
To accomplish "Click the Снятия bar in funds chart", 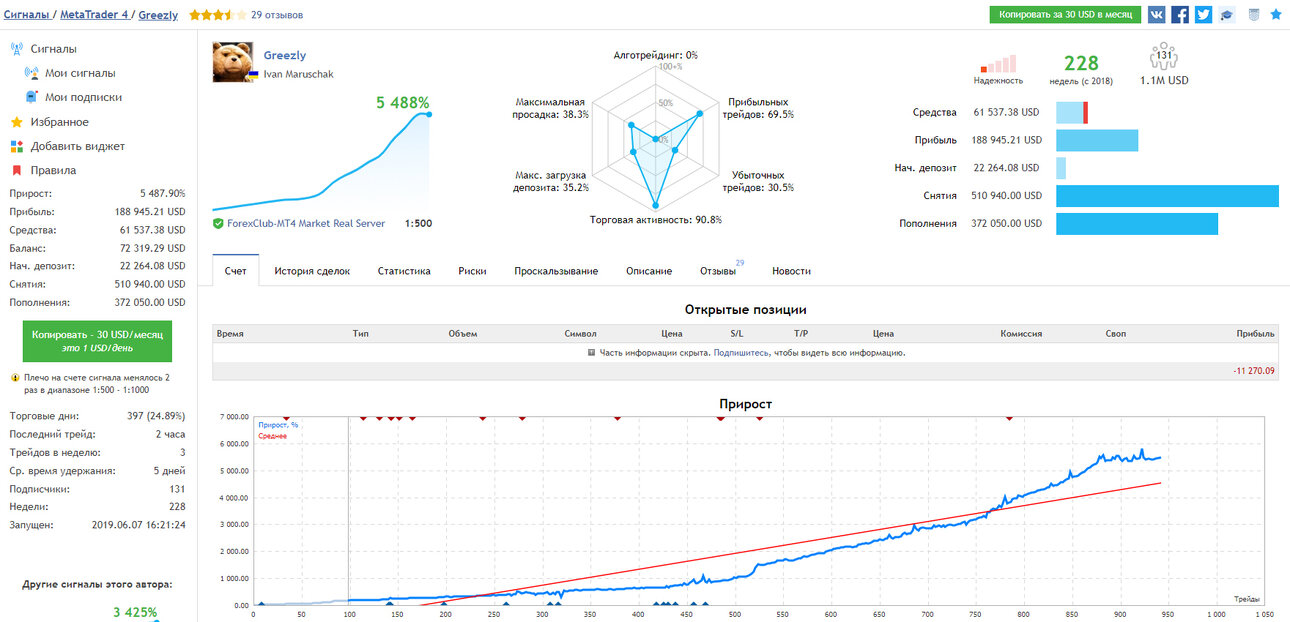I will (x=1167, y=196).
